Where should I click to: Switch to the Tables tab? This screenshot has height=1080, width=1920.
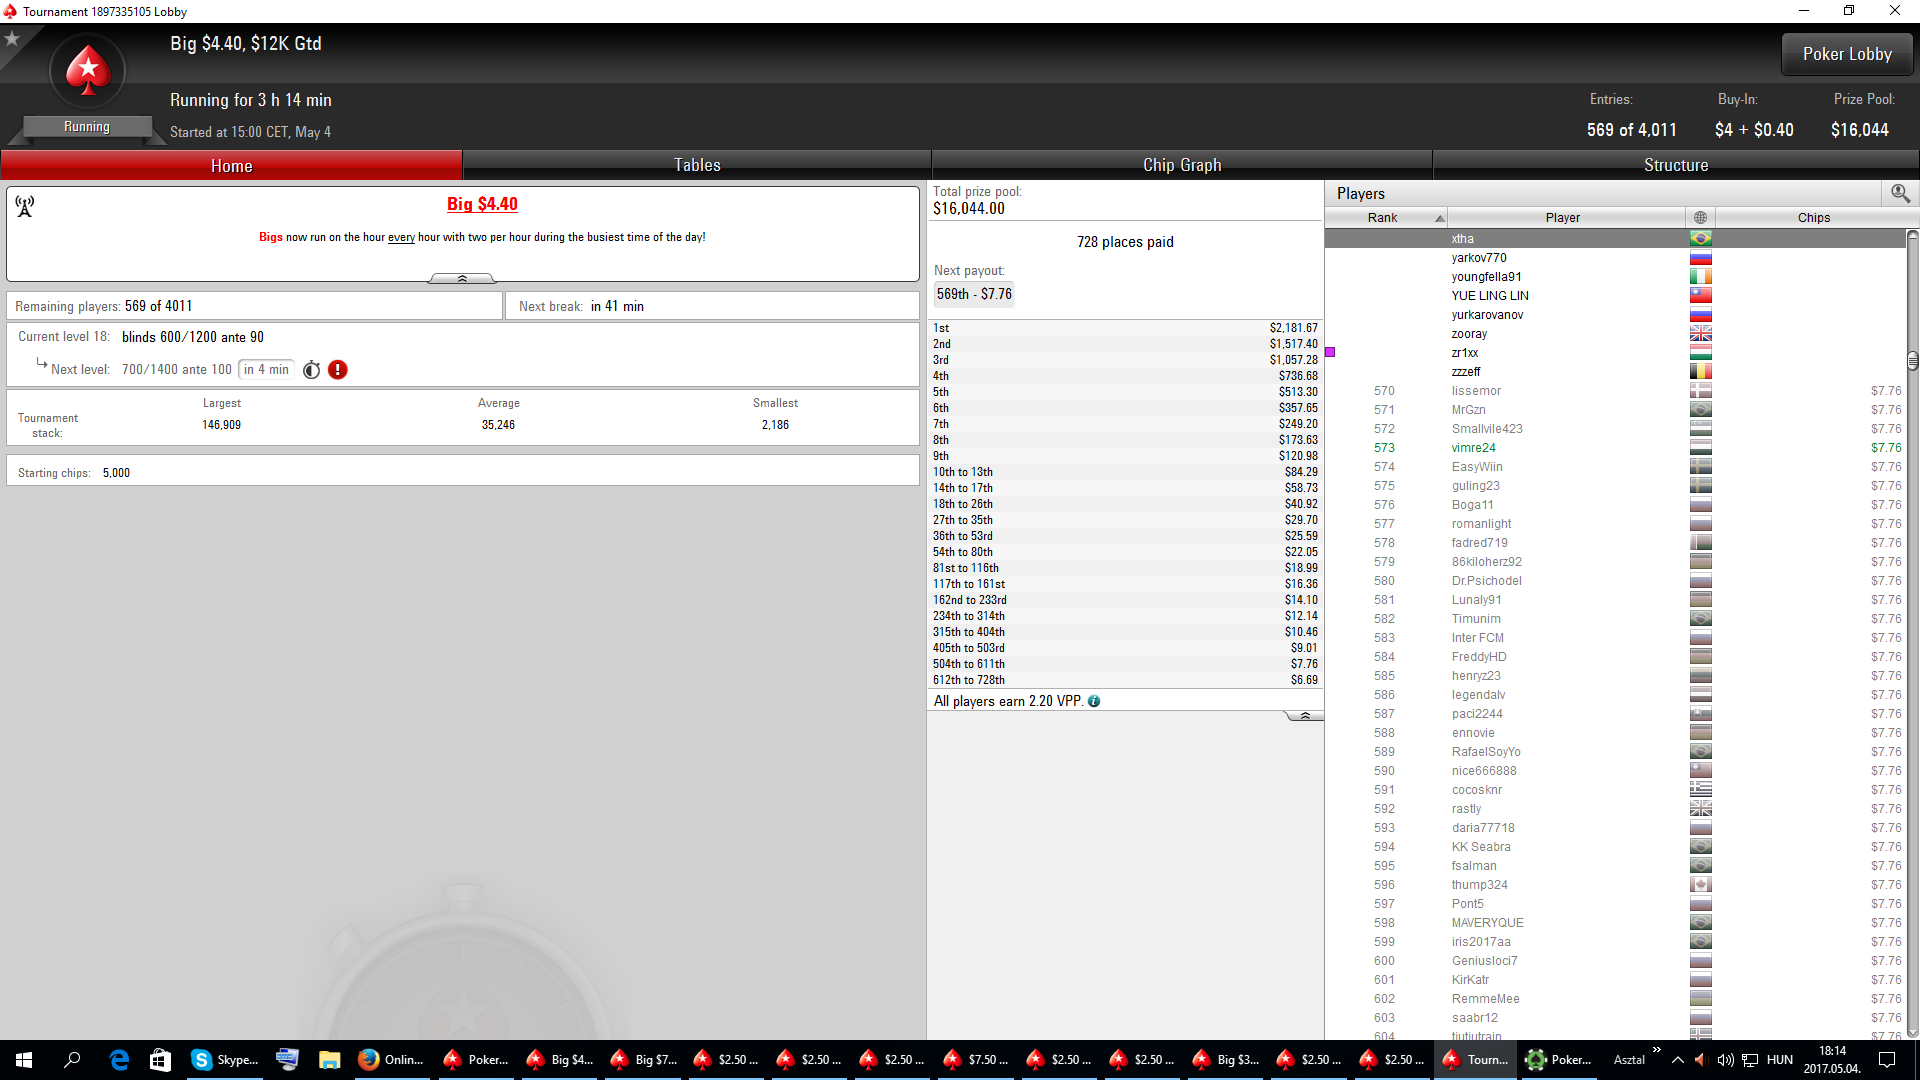pos(697,165)
